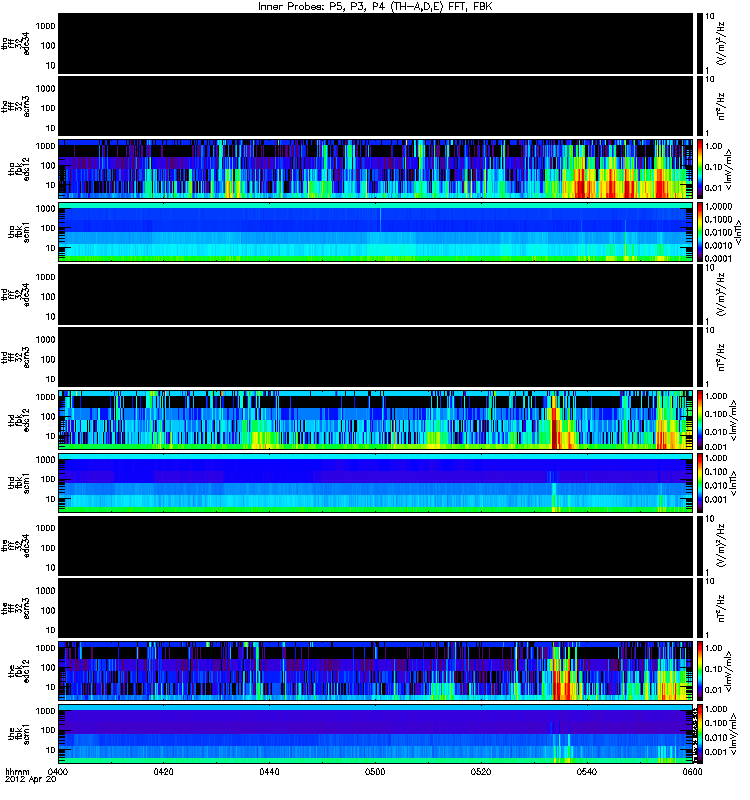Image resolution: width=750 pixels, height=800 pixels.
Task: Select the 0500 time axis label
Action: [x=375, y=771]
